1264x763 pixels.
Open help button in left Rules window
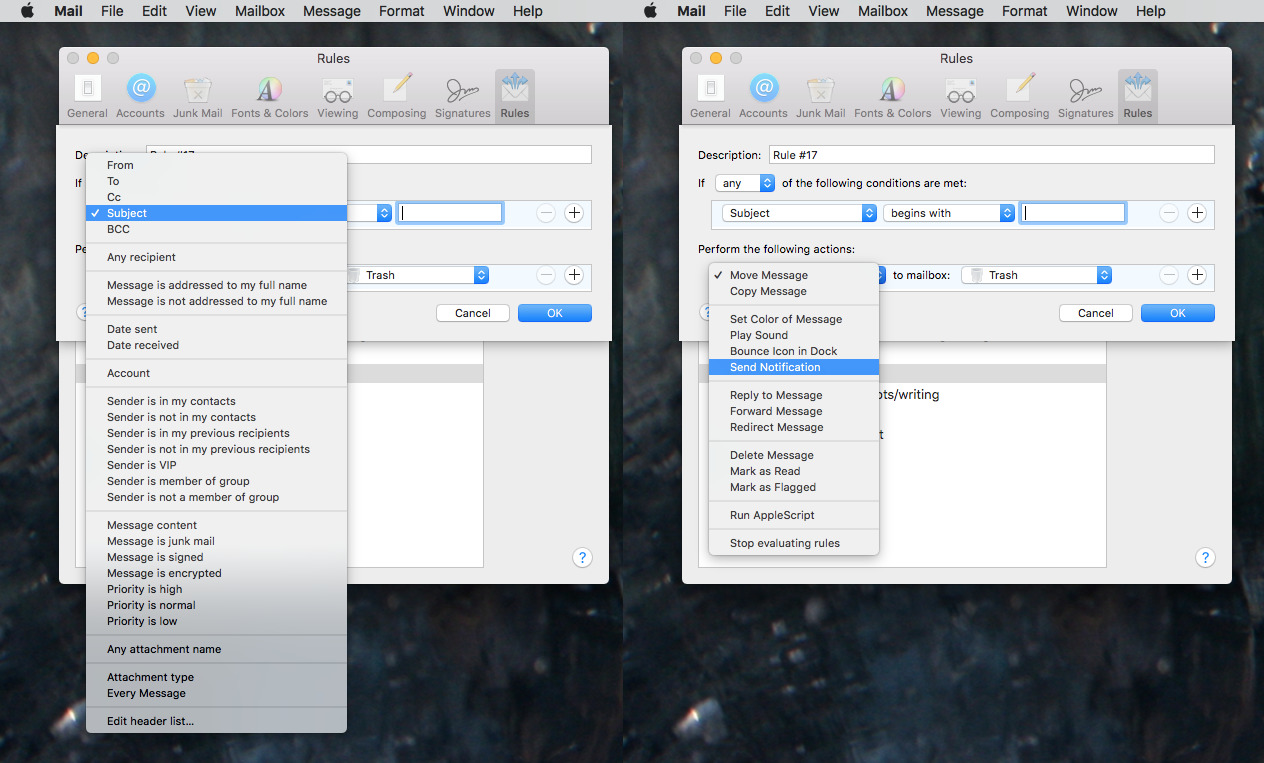(x=583, y=558)
